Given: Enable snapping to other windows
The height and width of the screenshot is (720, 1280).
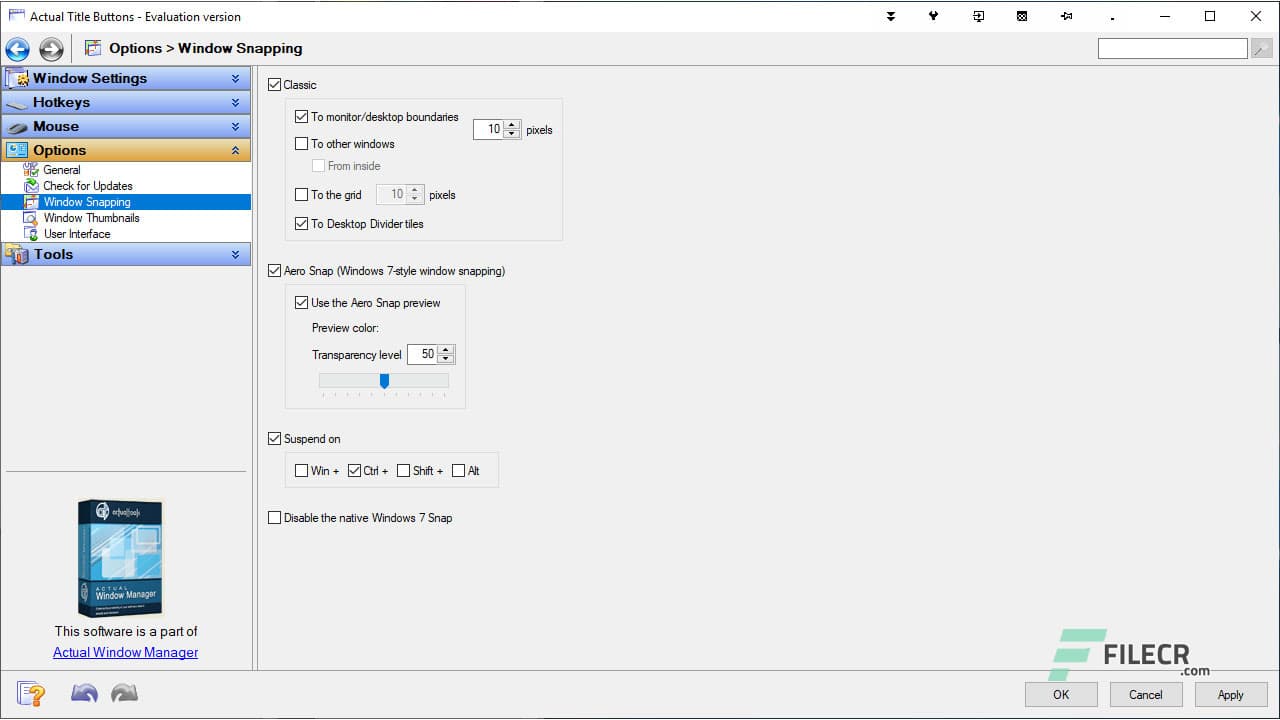Looking at the screenshot, I should point(302,143).
